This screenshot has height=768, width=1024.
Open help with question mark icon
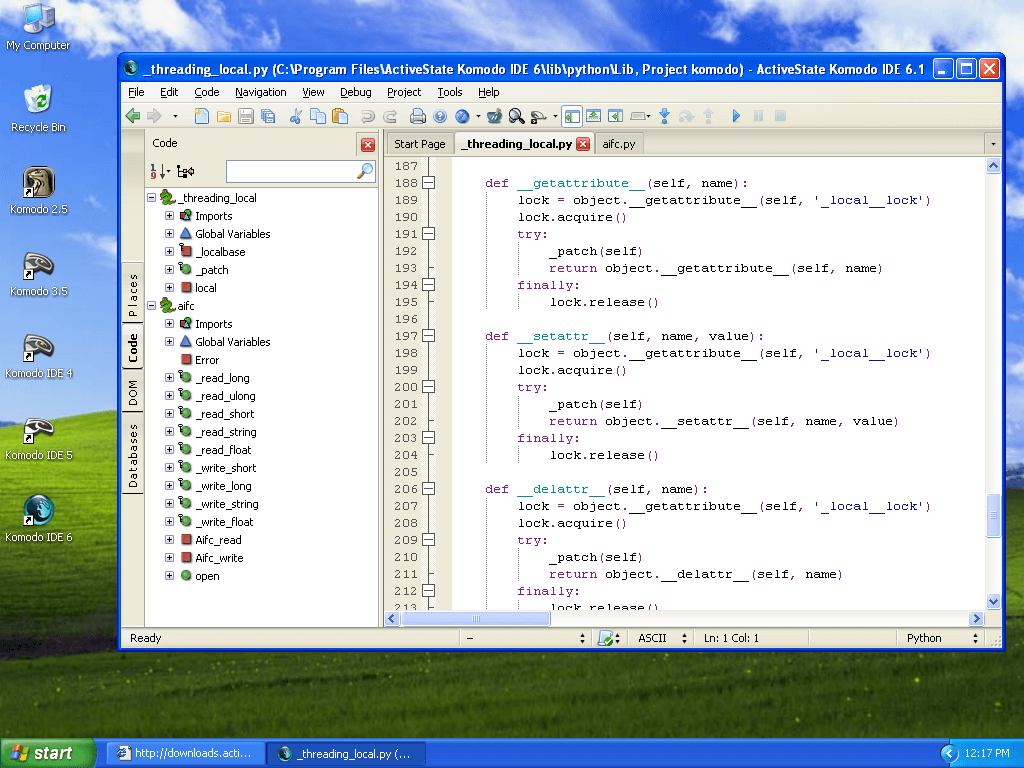pos(440,116)
